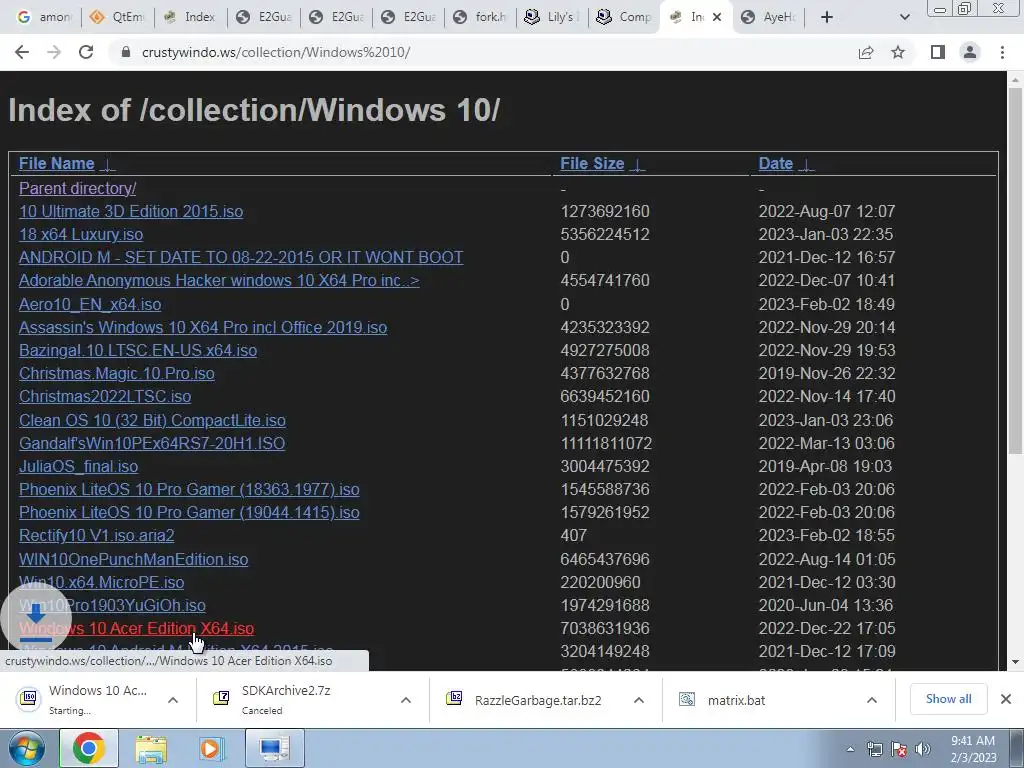Open Clean OS 10 (32 Bit) CompactLite.iso
The width and height of the screenshot is (1024, 768).
coord(152,420)
